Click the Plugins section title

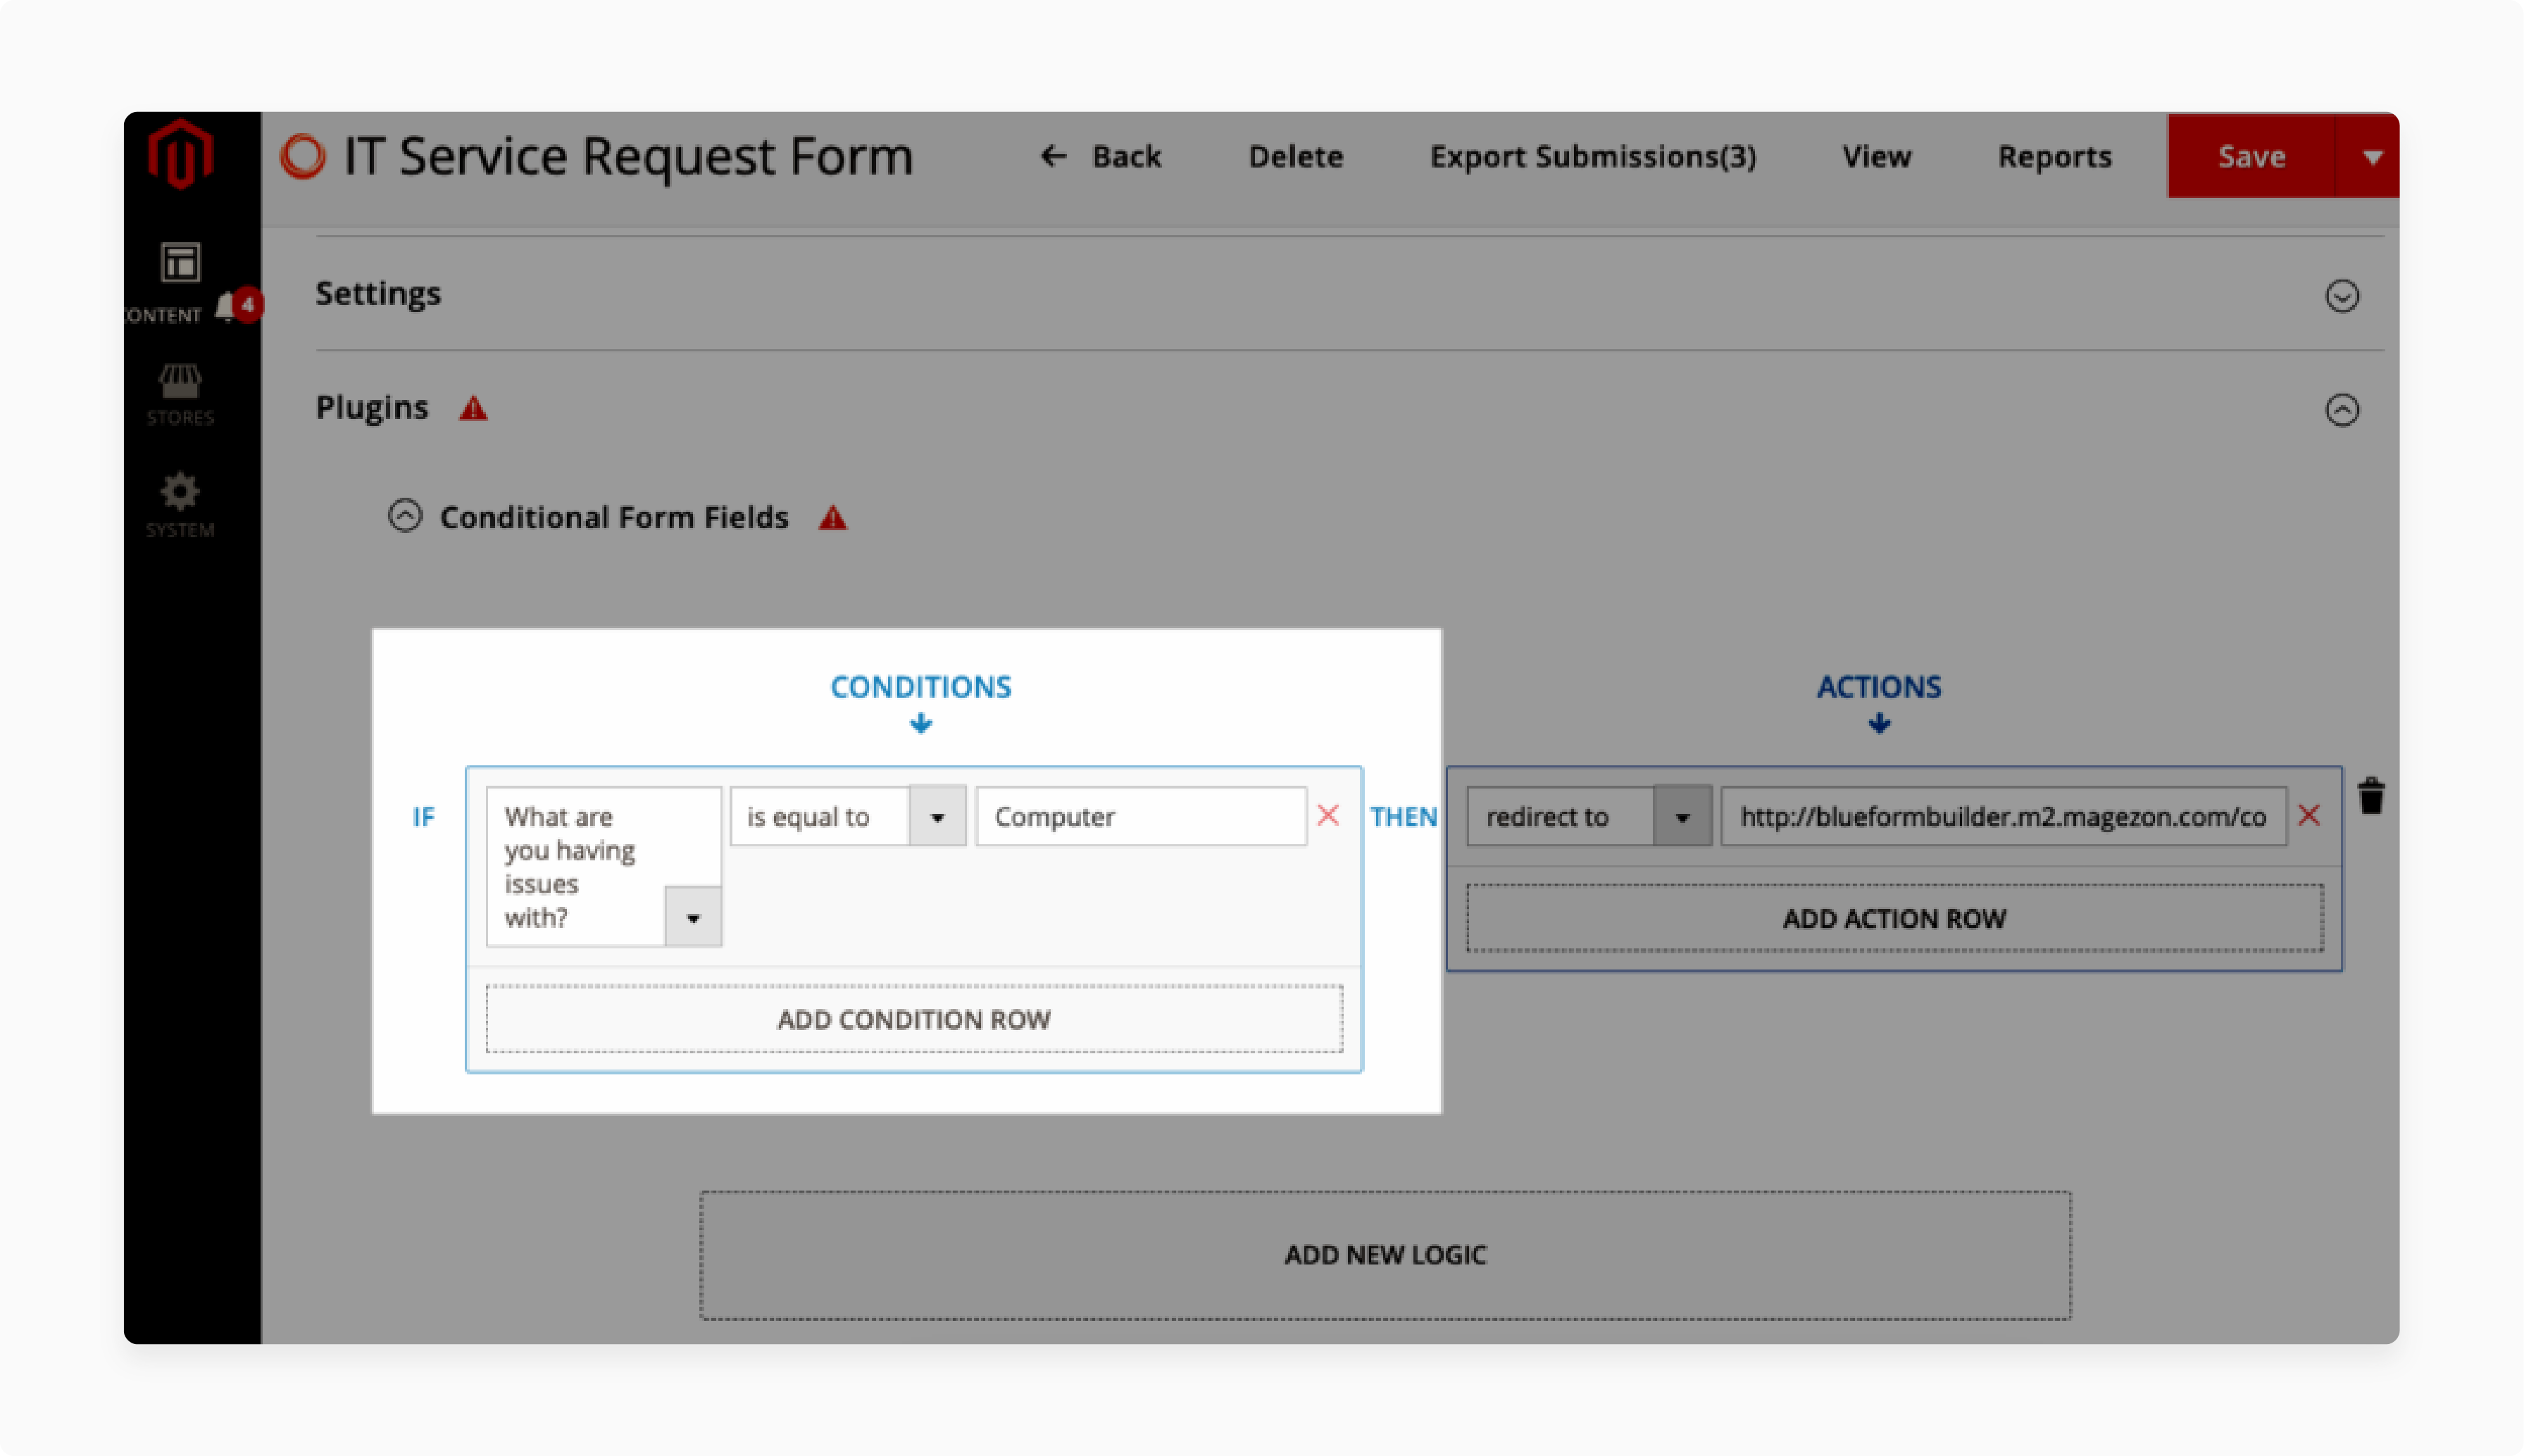coord(372,408)
